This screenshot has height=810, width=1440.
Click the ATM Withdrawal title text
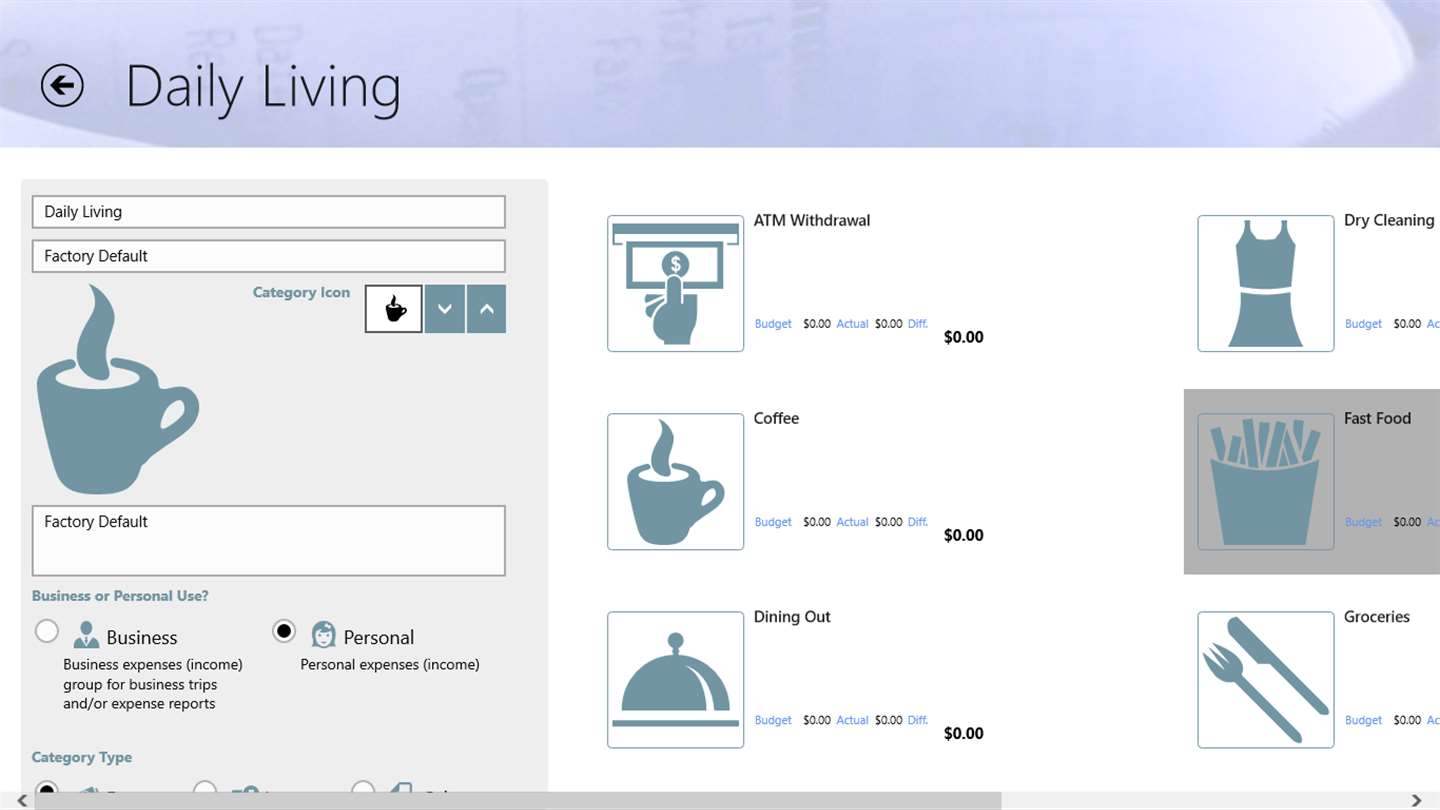coord(812,220)
